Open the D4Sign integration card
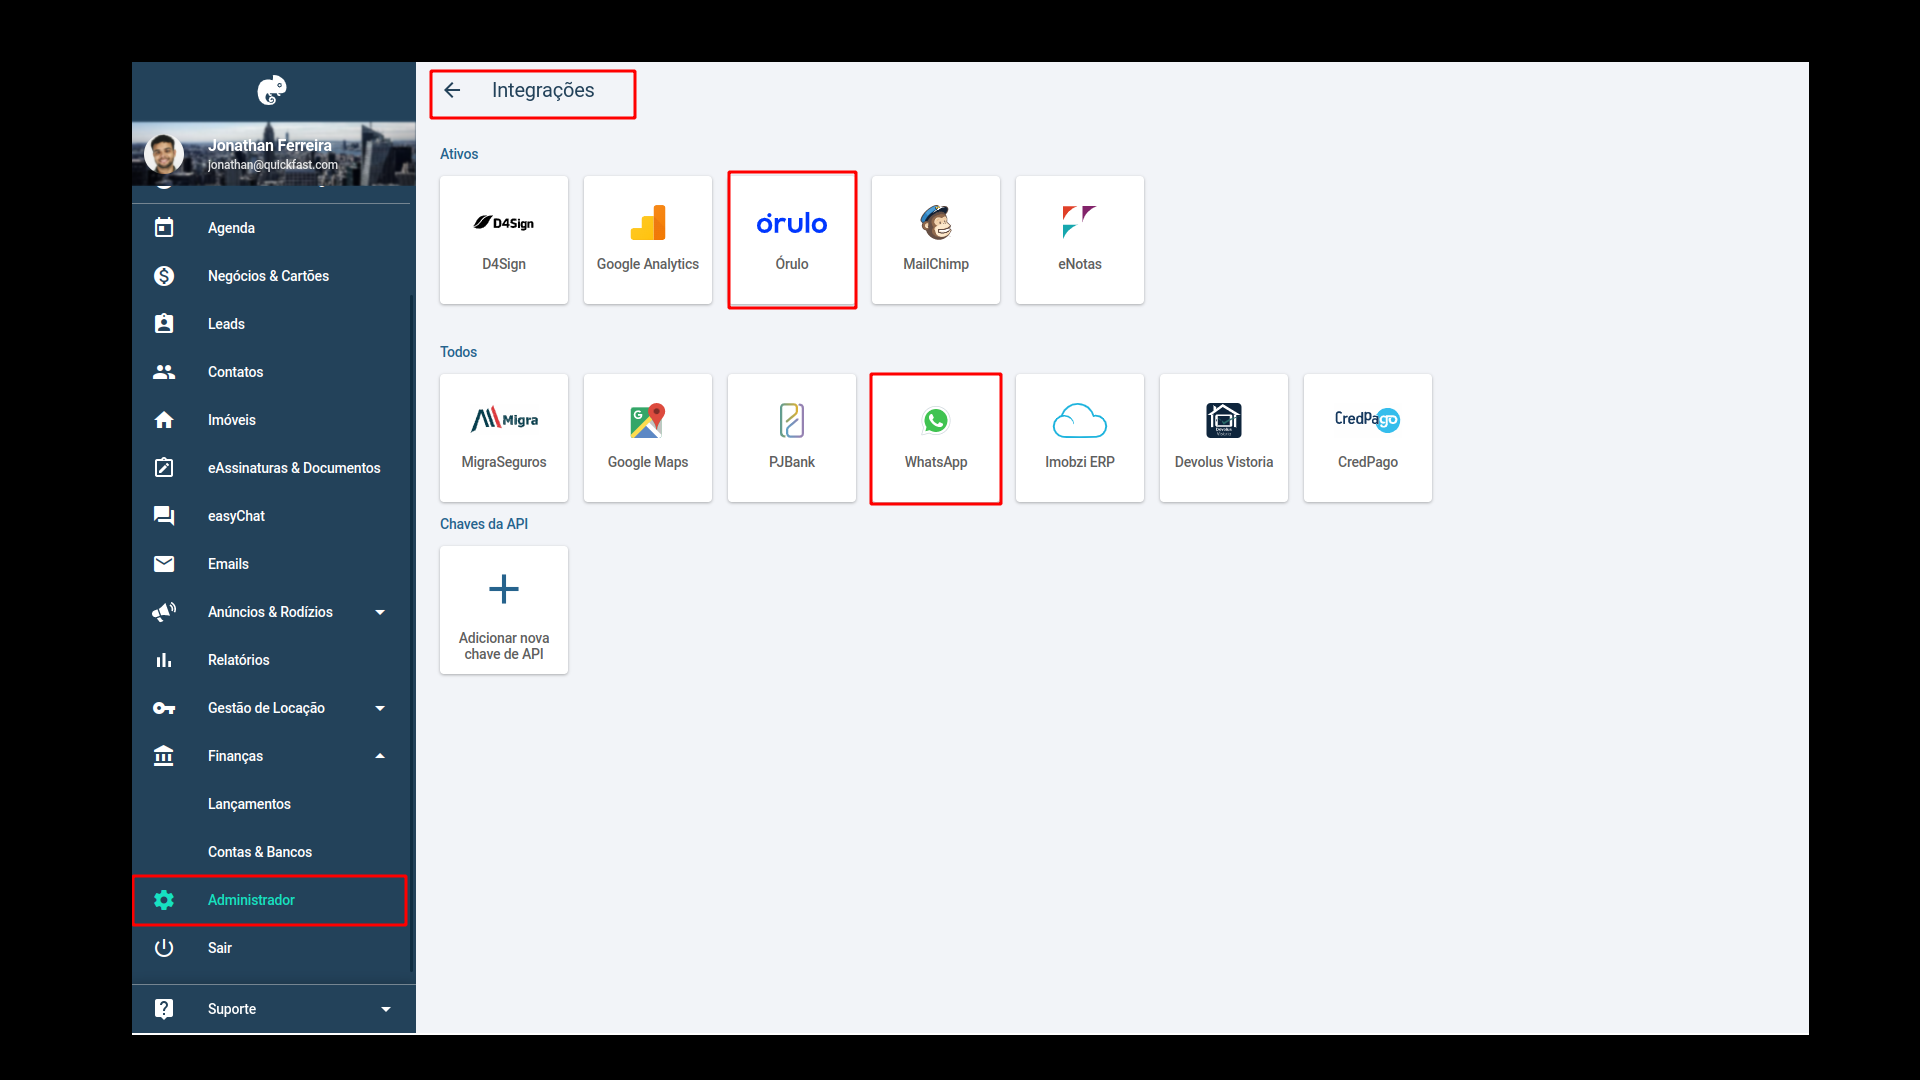 point(504,240)
